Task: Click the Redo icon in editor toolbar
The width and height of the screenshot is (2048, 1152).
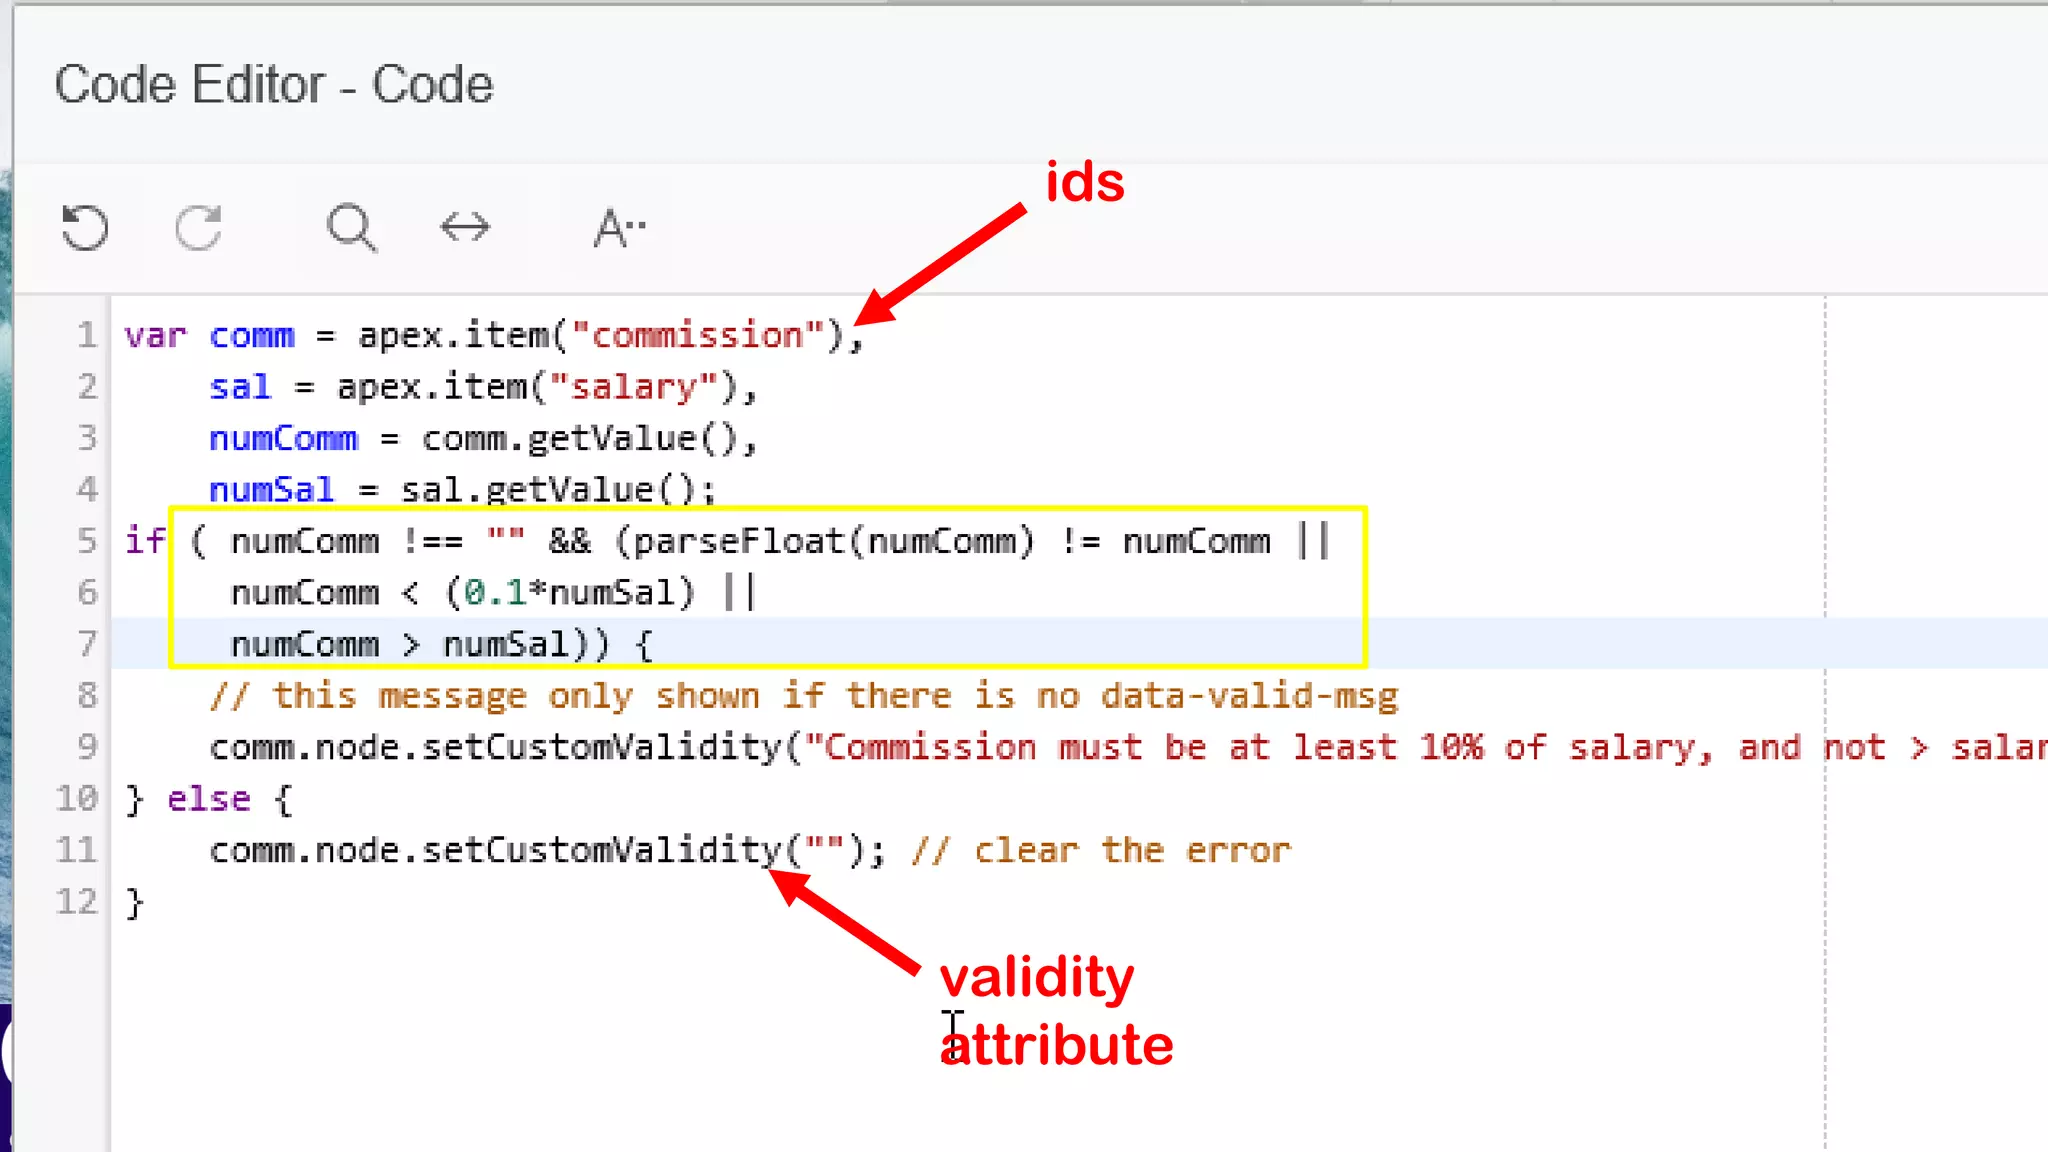Action: click(x=198, y=228)
